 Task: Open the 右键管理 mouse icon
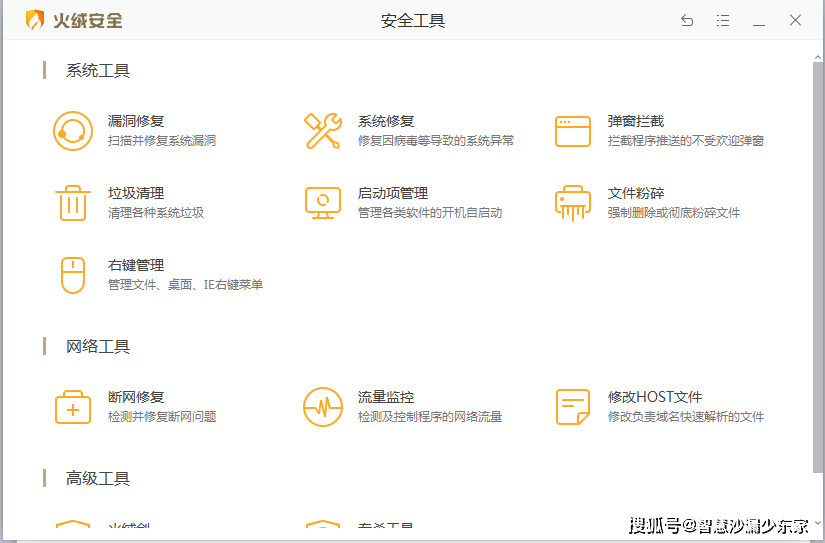(73, 275)
